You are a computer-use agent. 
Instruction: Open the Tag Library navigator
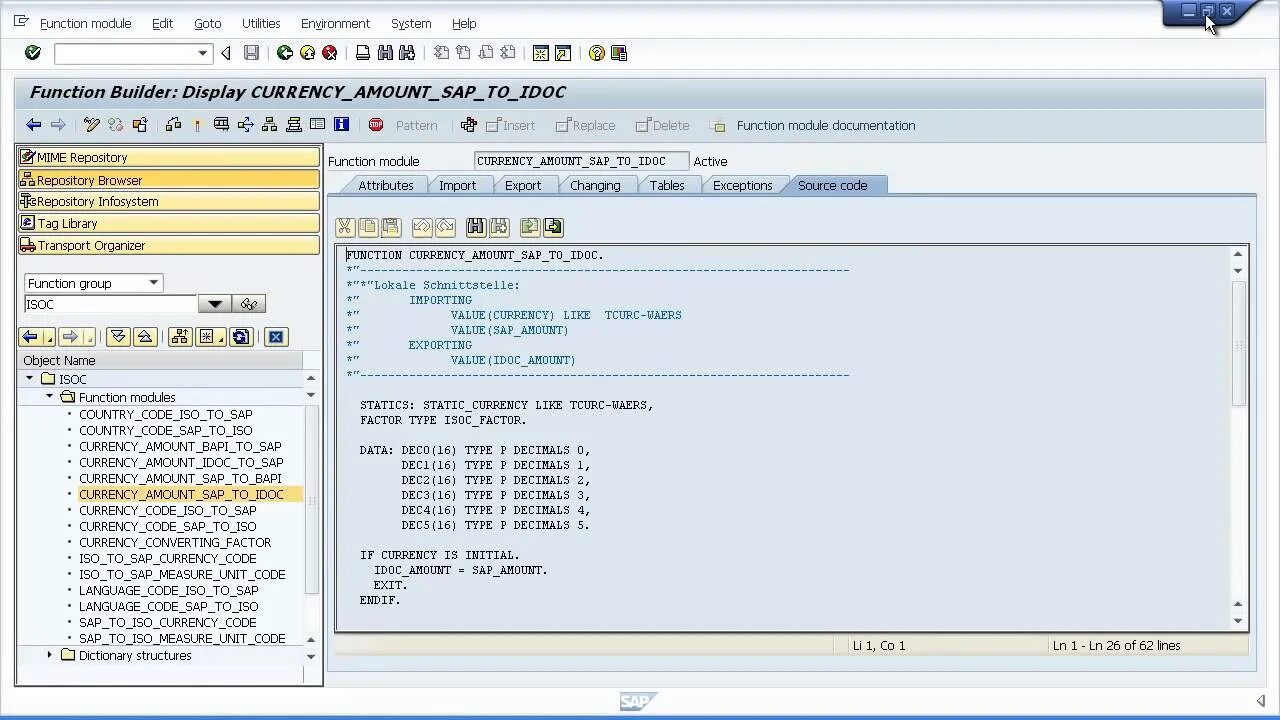[168, 223]
